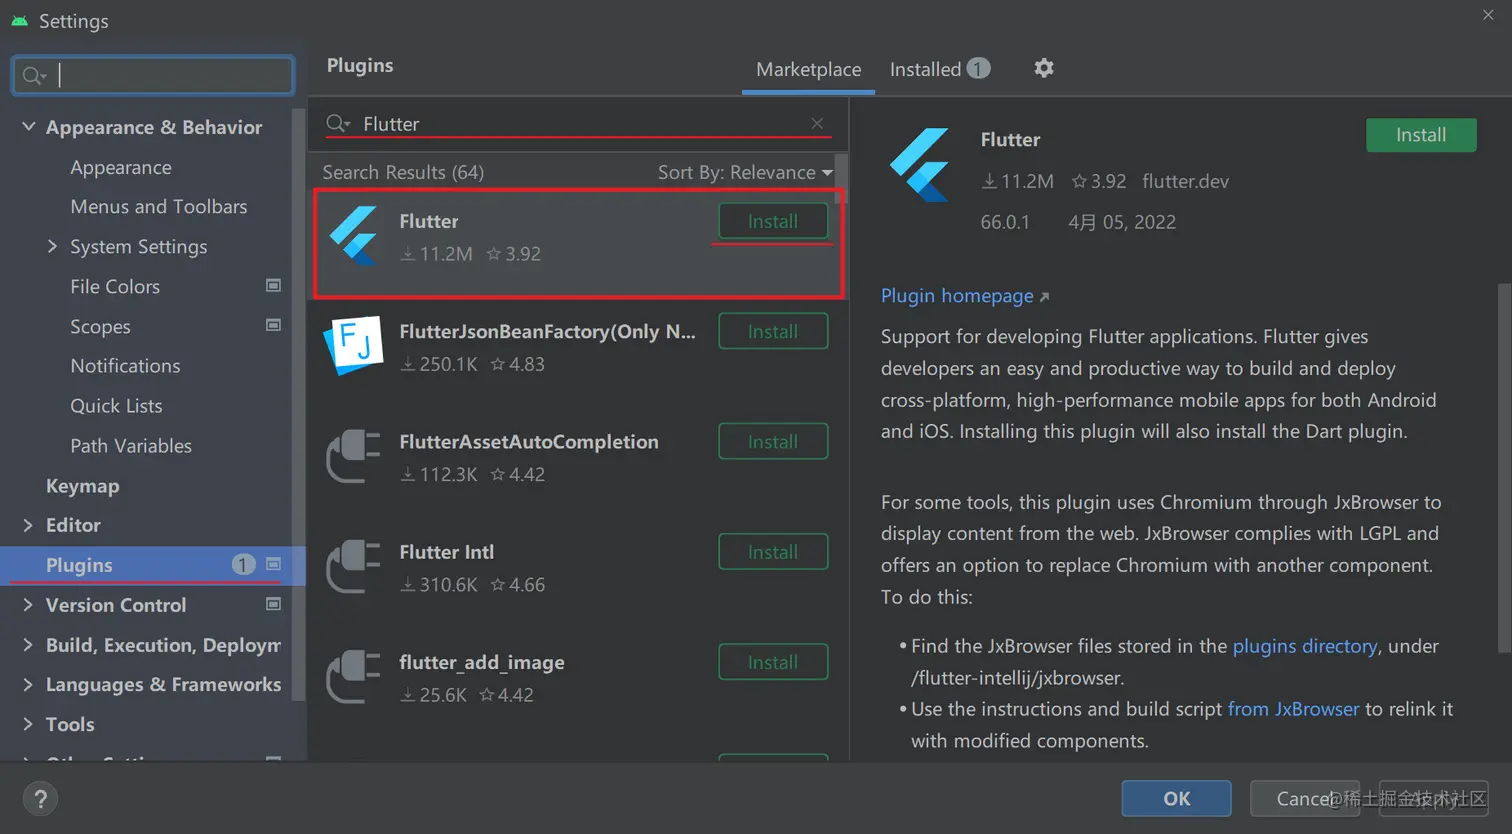1512x834 pixels.
Task: Click the Version Control project-level icon
Action: (273, 604)
